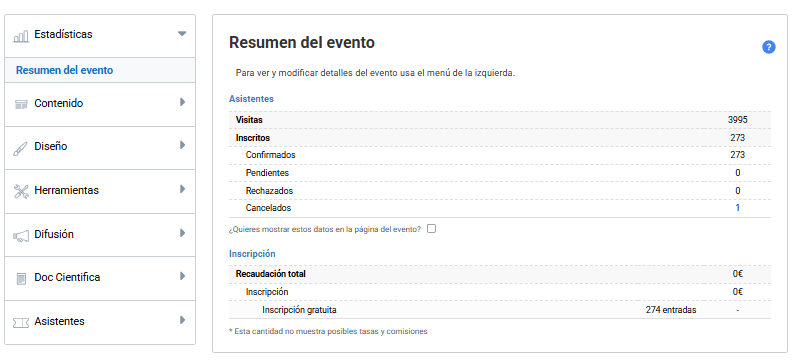Select the Resumen del evento submenu link

(65, 70)
